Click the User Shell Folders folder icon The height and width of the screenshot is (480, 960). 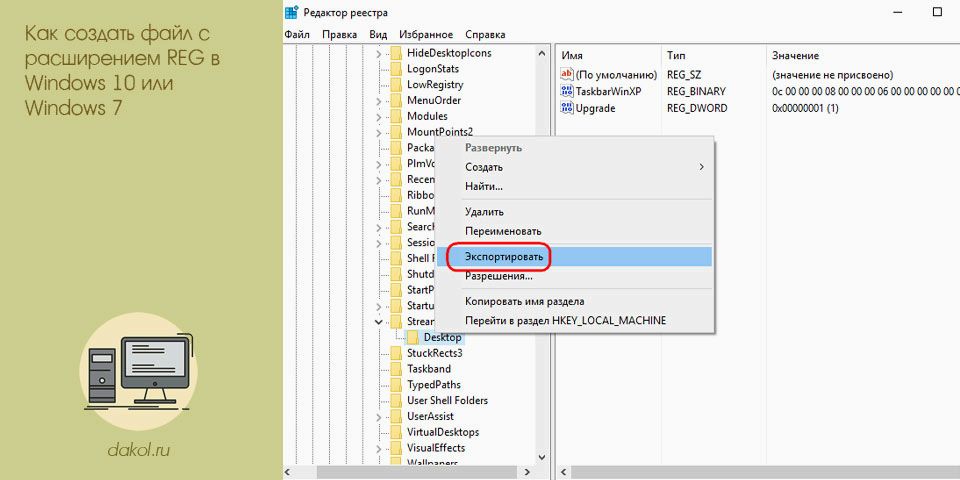396,400
